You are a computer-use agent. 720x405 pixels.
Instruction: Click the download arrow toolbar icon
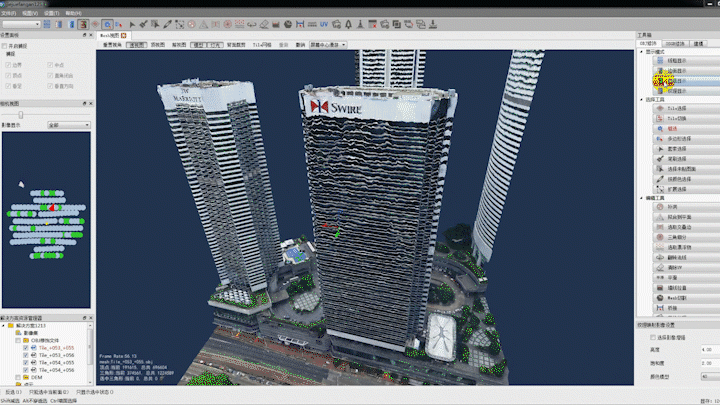(433, 24)
